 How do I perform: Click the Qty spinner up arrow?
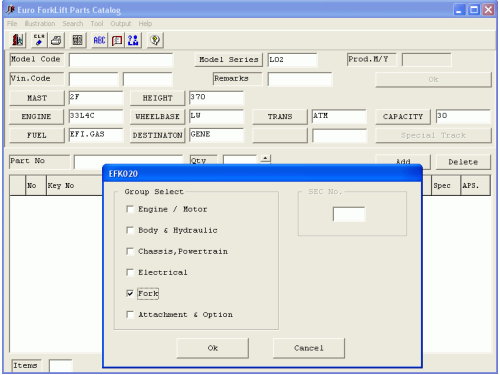pyautogui.click(x=265, y=158)
